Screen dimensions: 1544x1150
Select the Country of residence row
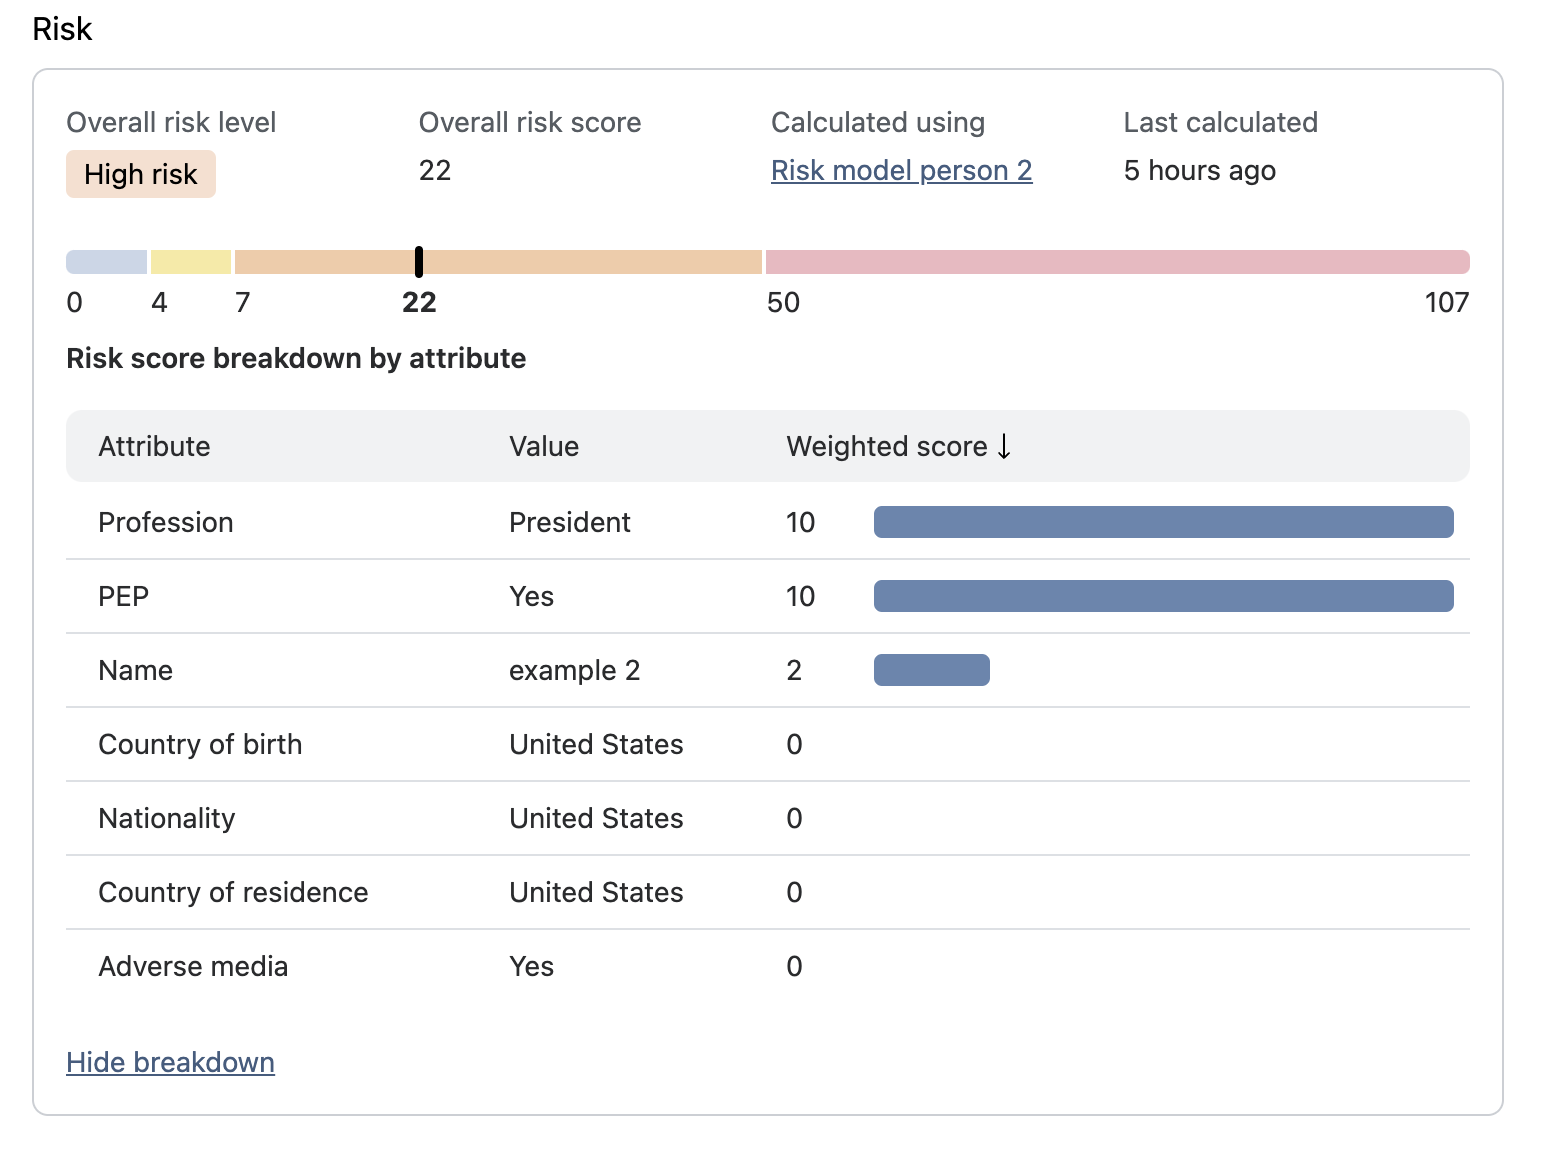(233, 892)
